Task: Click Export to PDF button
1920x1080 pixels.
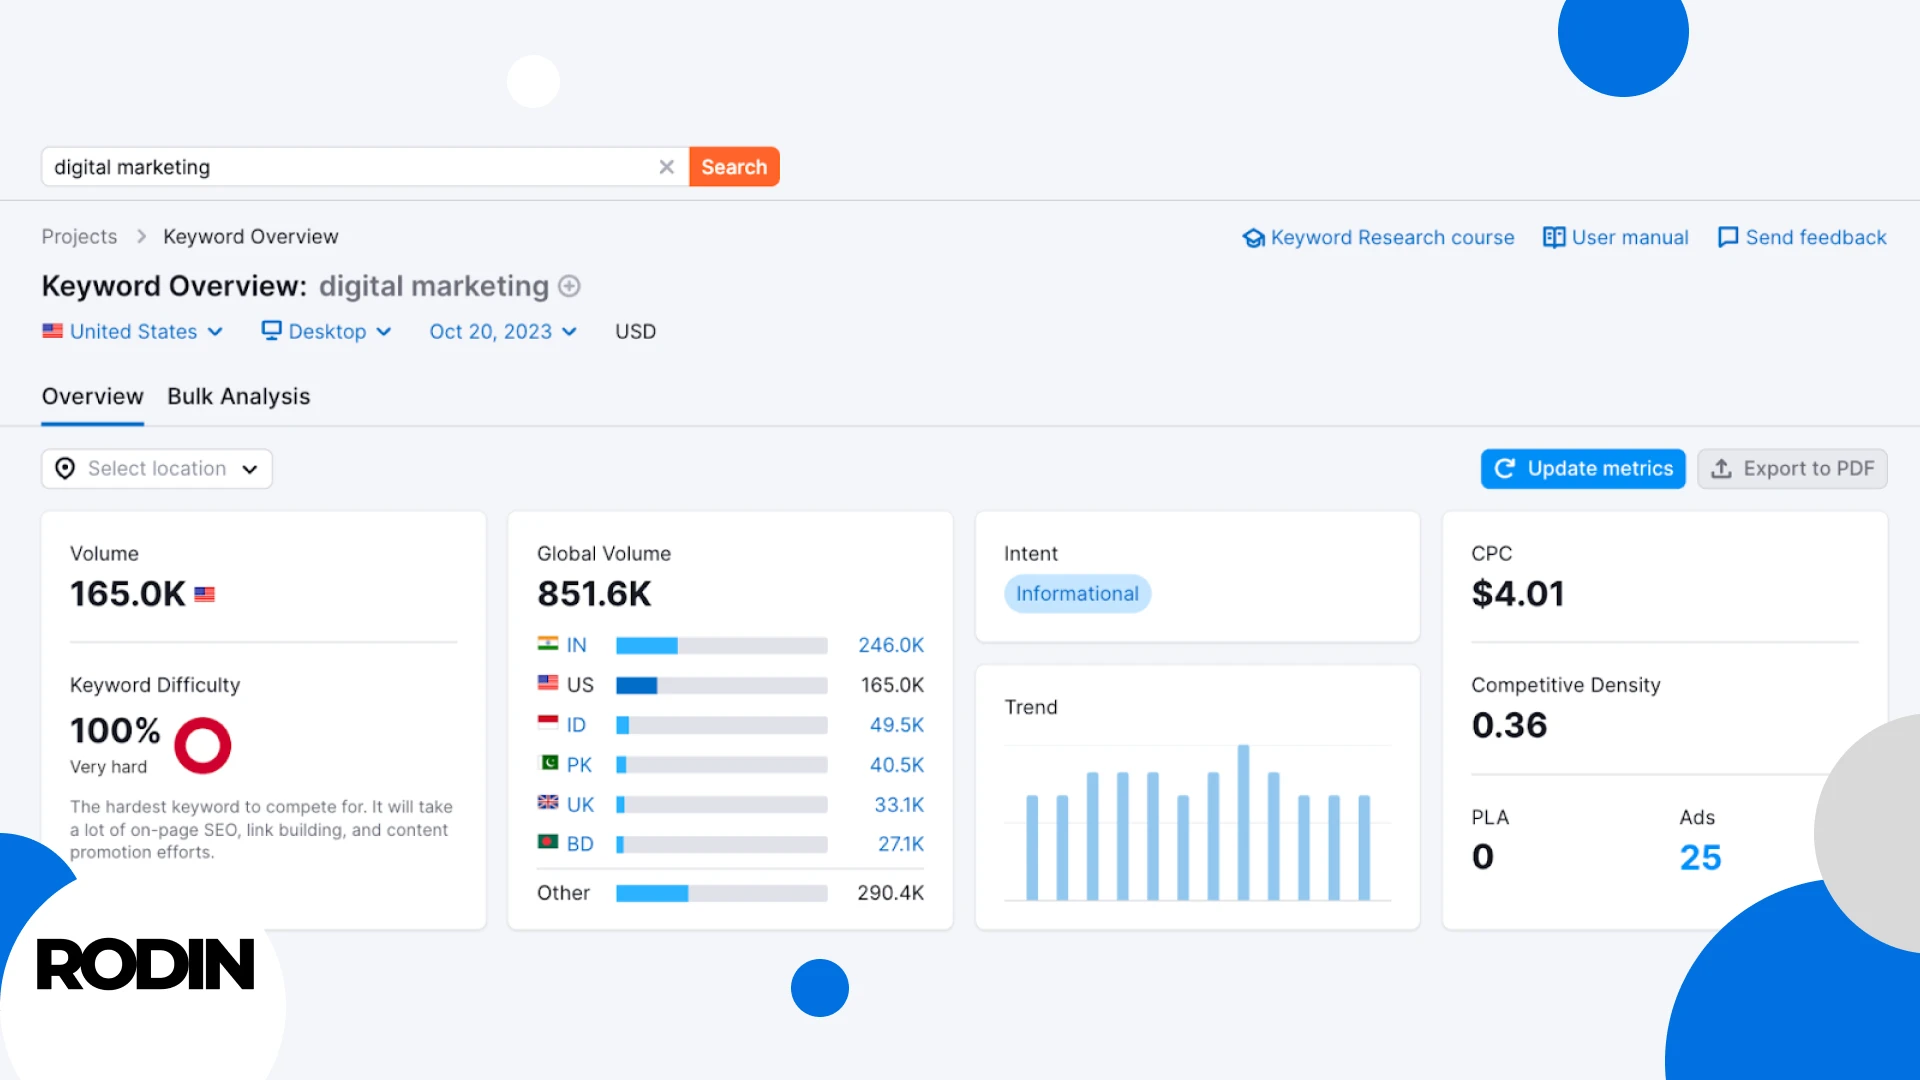Action: pos(1792,469)
